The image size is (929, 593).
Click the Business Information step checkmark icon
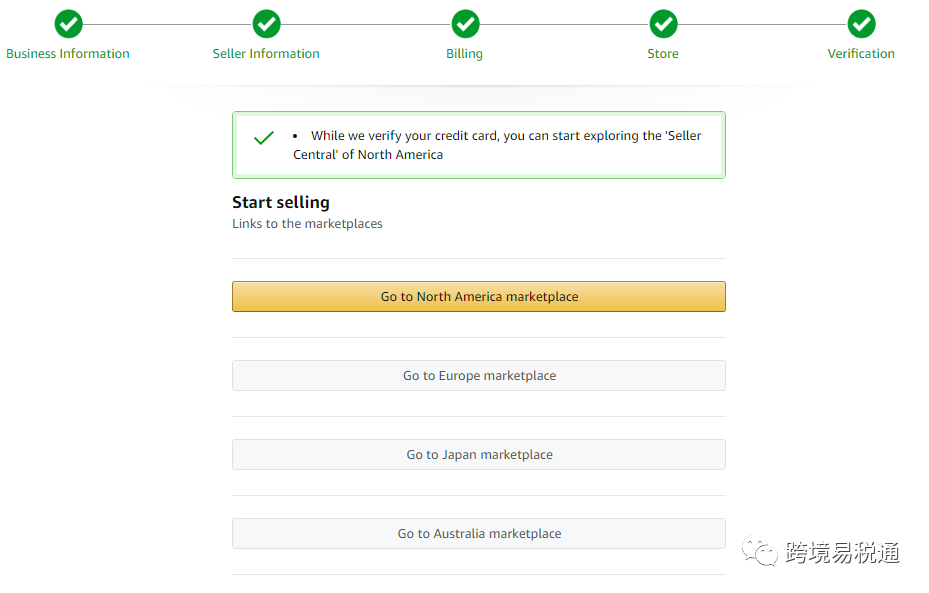click(x=68, y=24)
